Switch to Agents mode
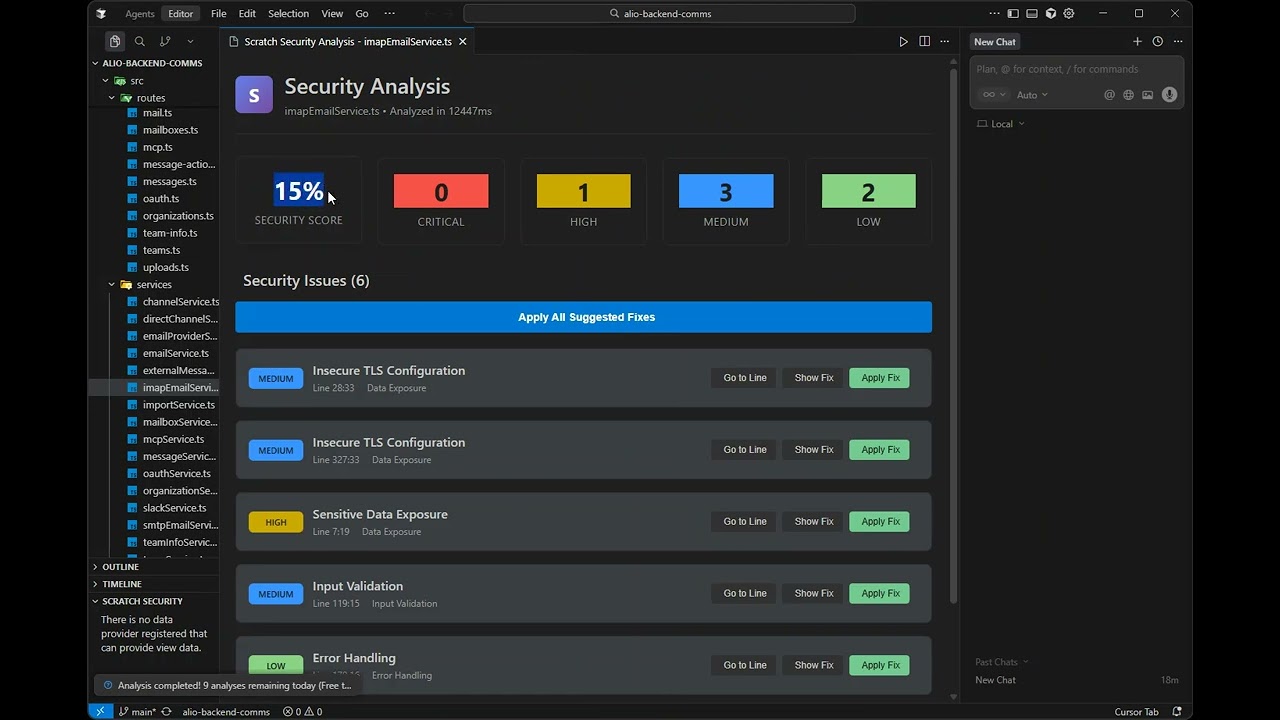The width and height of the screenshot is (1280, 720). (x=140, y=14)
